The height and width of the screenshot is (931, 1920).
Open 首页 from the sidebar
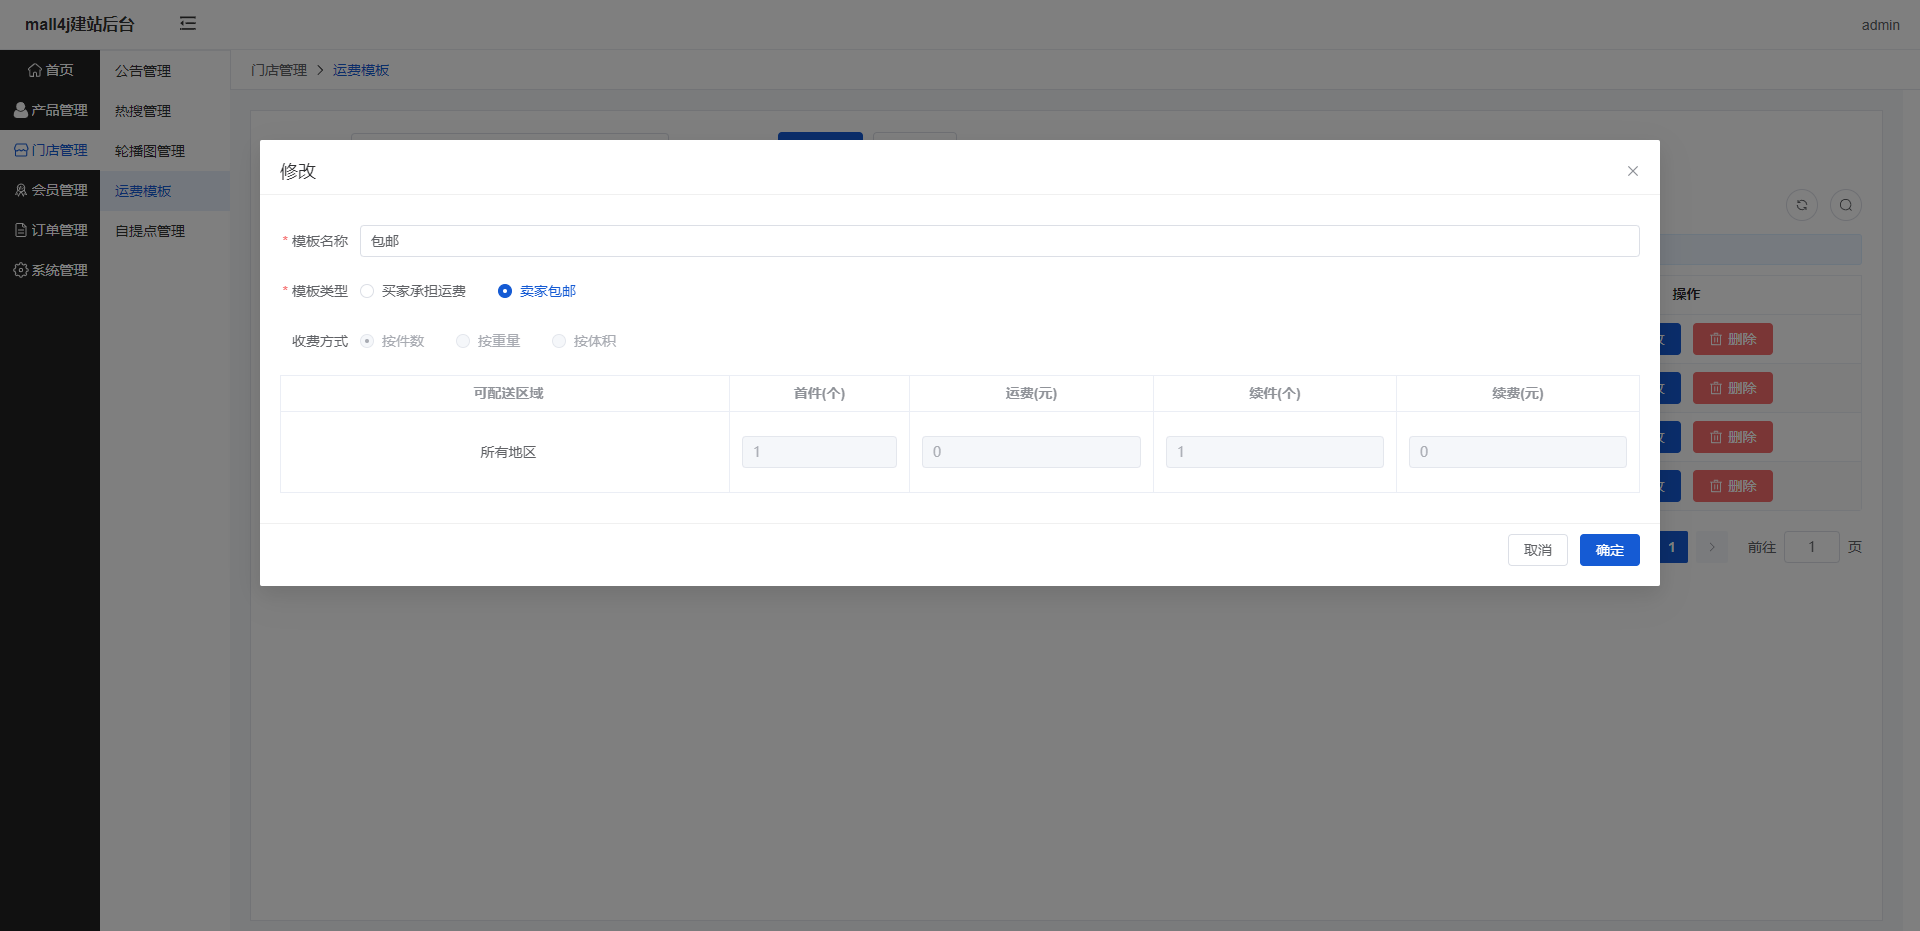click(x=50, y=70)
